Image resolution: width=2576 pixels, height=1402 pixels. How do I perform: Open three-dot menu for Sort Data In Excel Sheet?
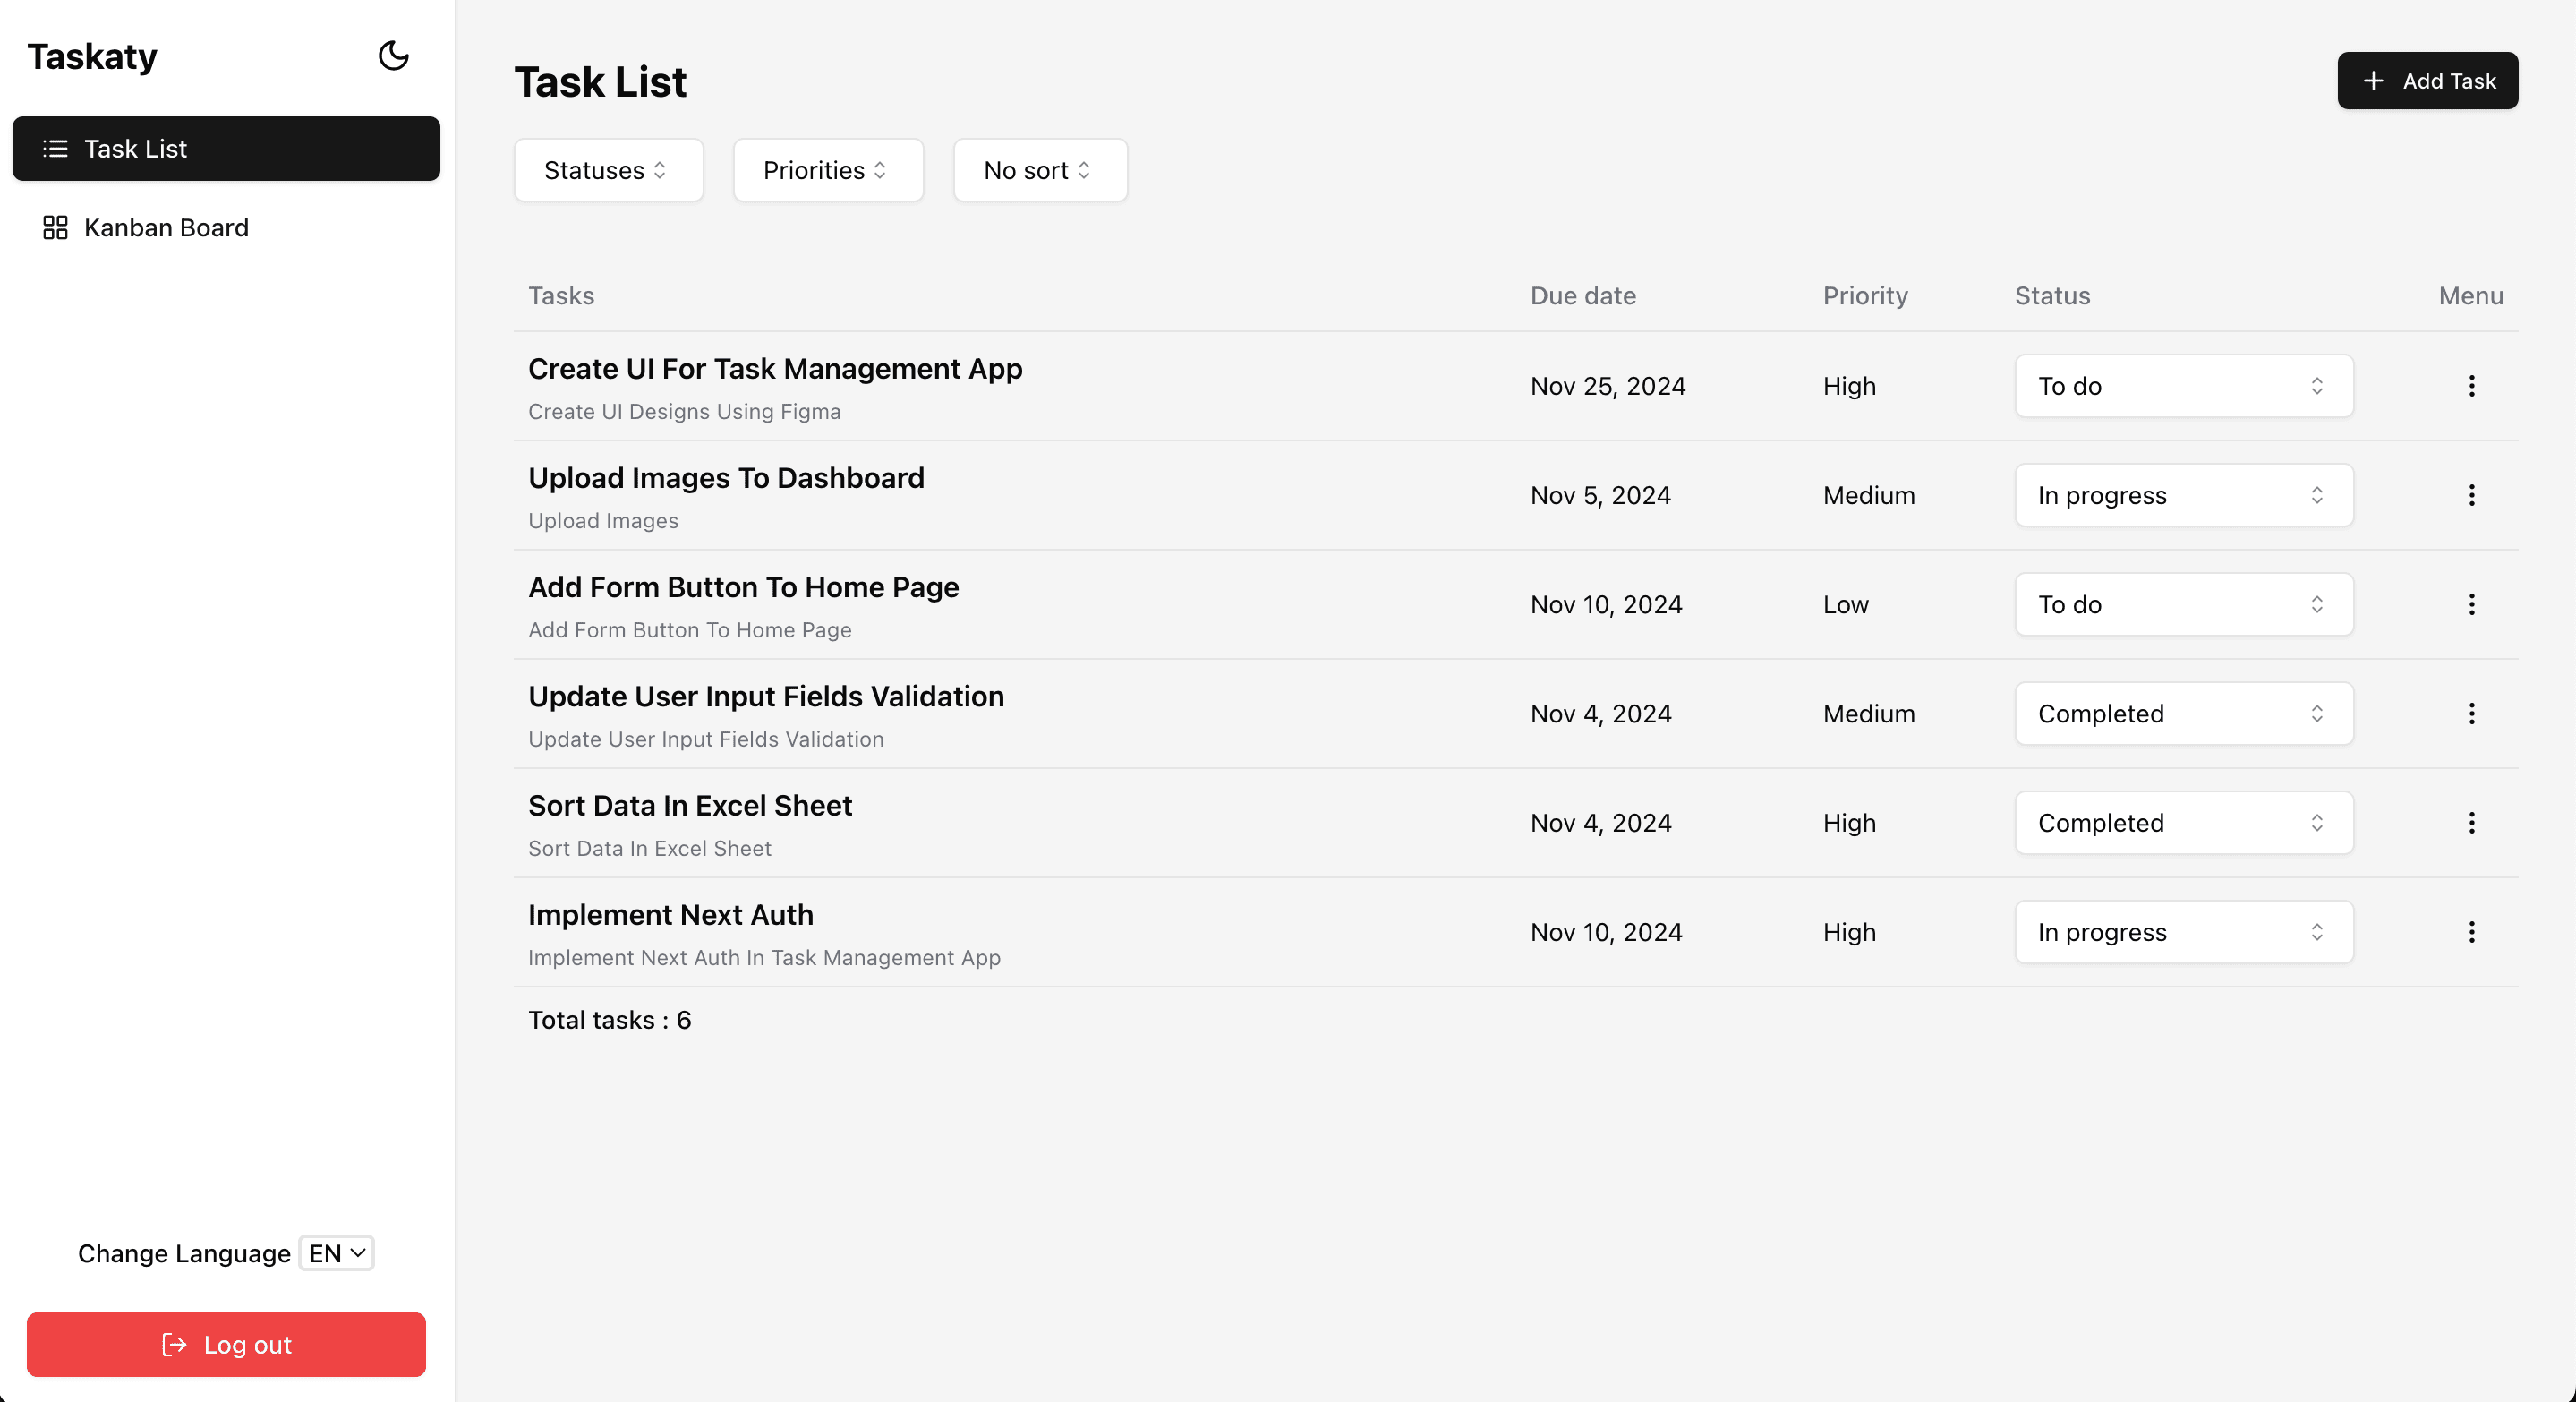click(2471, 822)
